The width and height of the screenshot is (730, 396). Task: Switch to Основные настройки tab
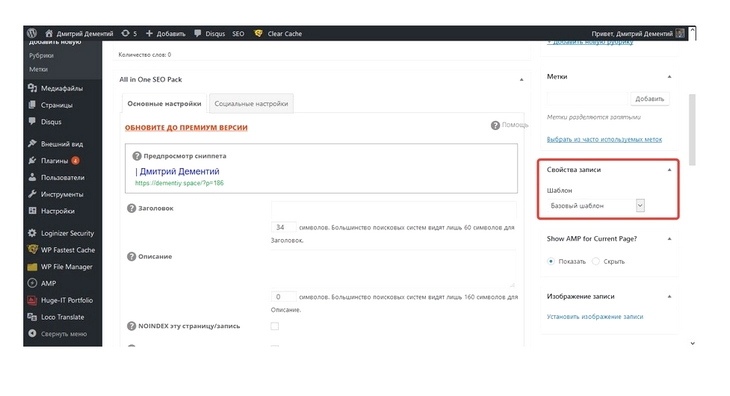tap(164, 103)
